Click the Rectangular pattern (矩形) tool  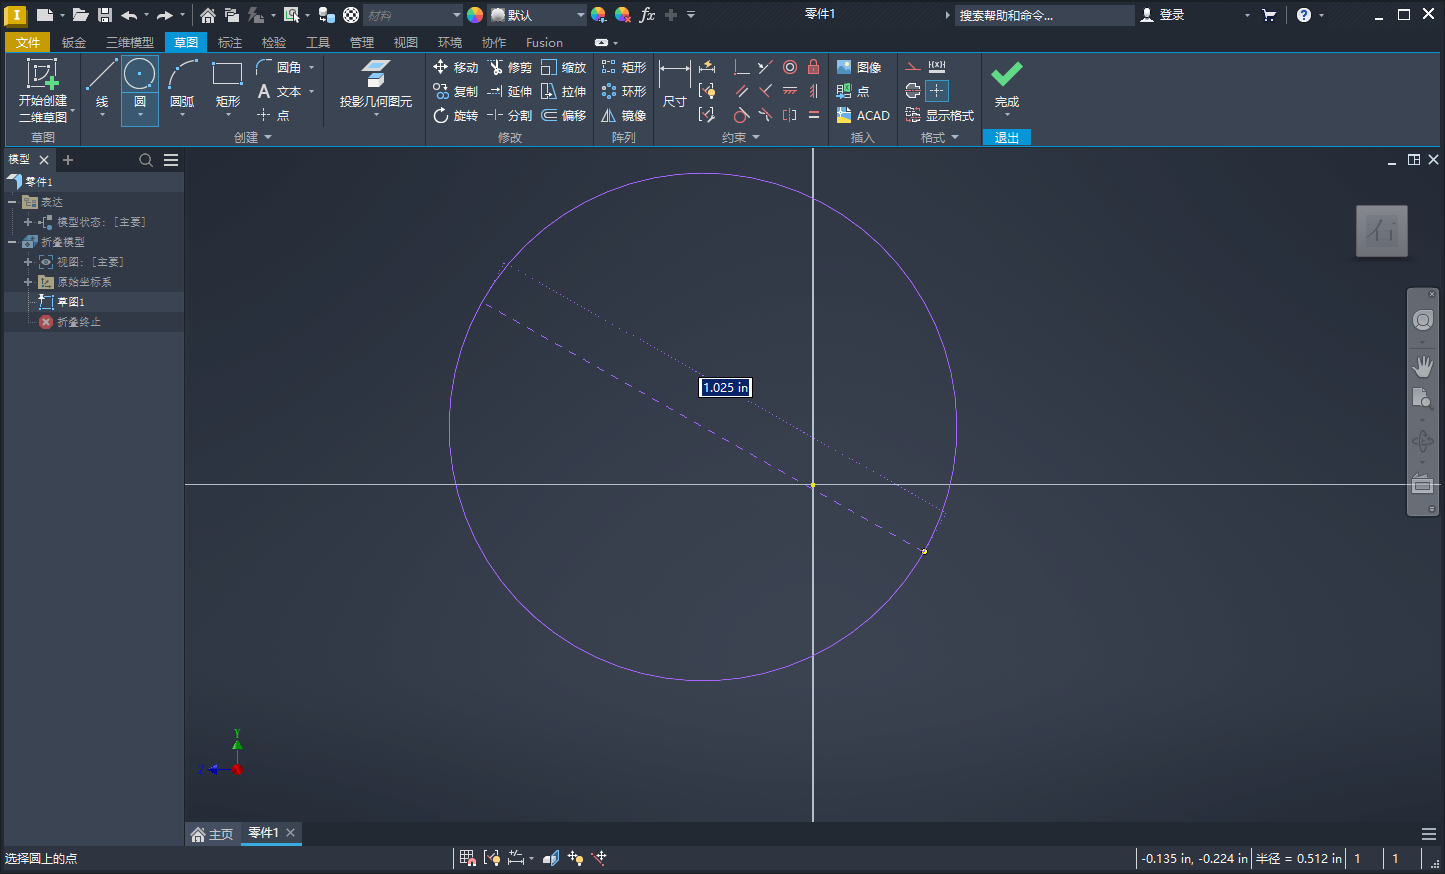(624, 67)
